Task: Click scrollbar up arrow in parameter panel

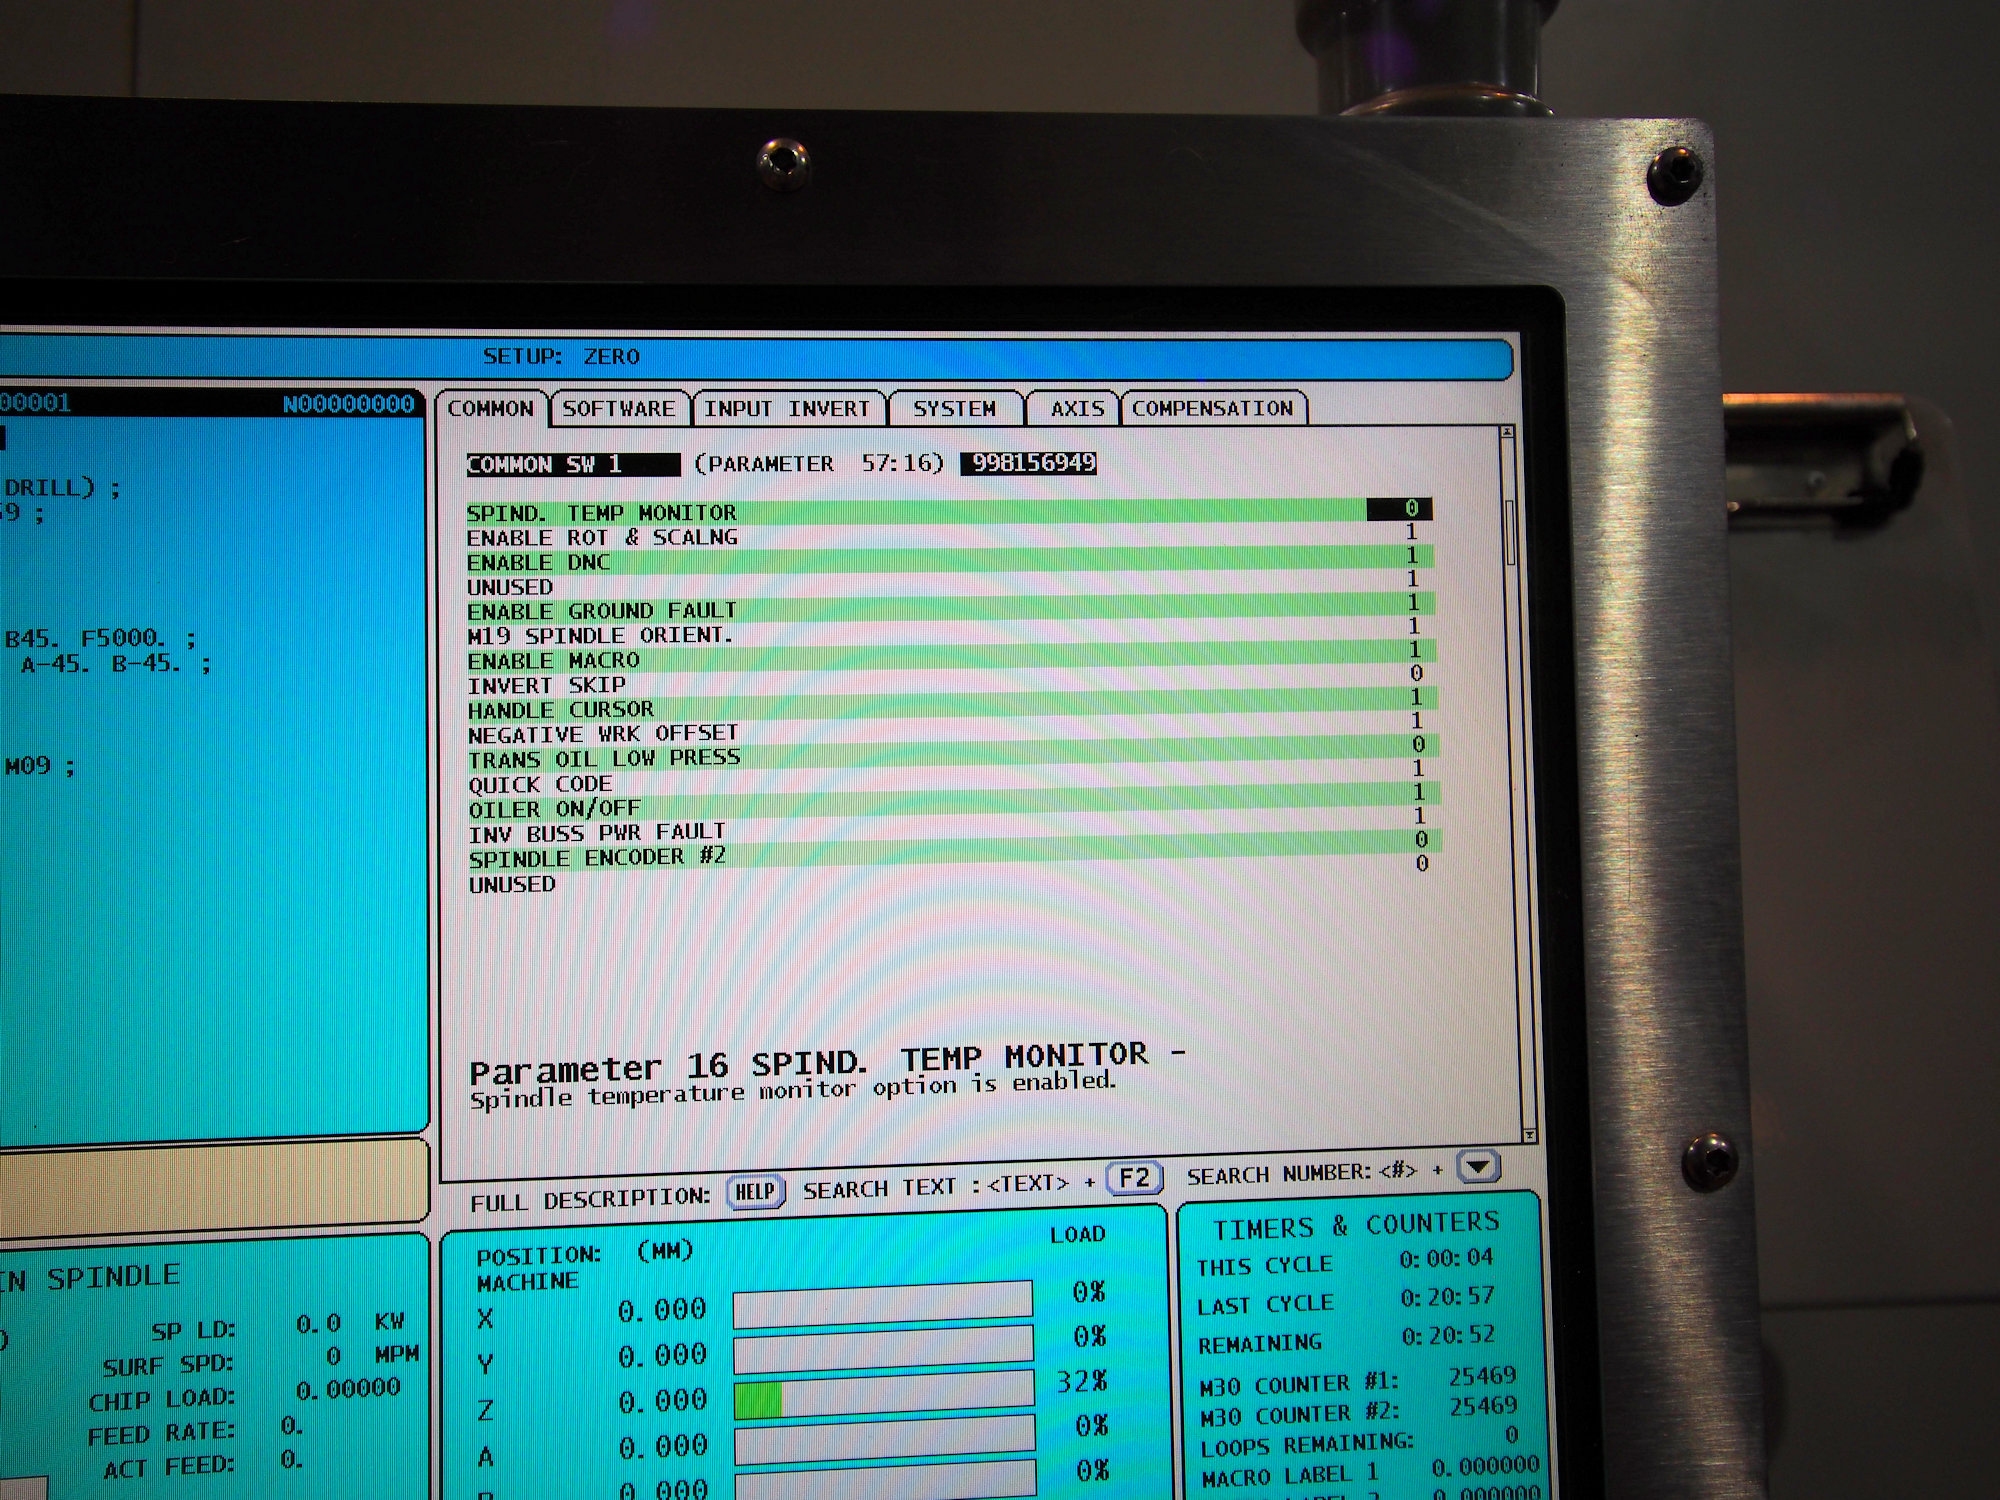Action: [1507, 432]
